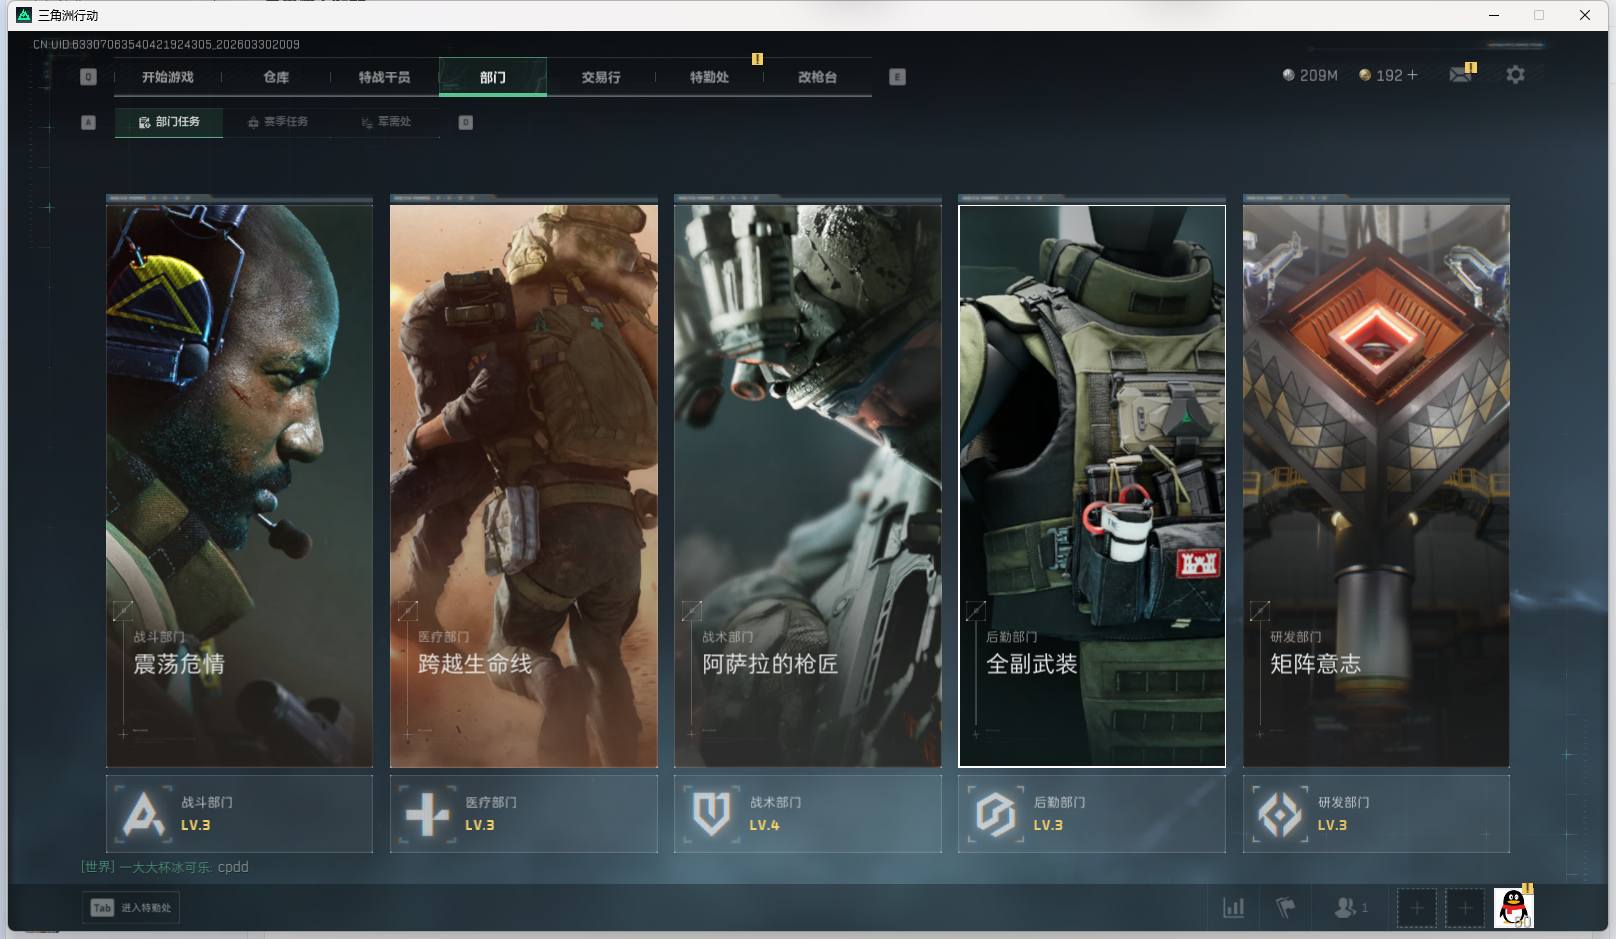This screenshot has height=939, width=1616.
Task: Click the statistics bar chart icon
Action: (x=1234, y=908)
